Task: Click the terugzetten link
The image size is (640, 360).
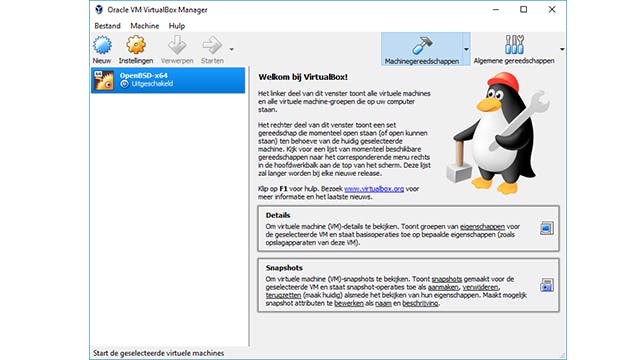Action: [x=283, y=295]
